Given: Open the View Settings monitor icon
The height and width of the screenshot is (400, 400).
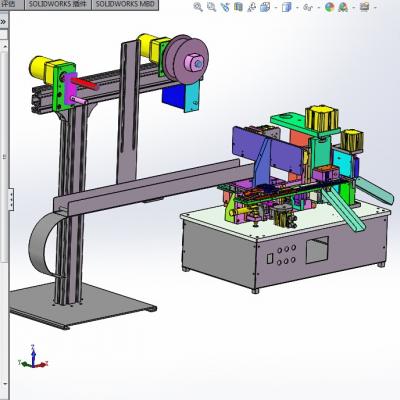Looking at the screenshot, I should (365, 7).
